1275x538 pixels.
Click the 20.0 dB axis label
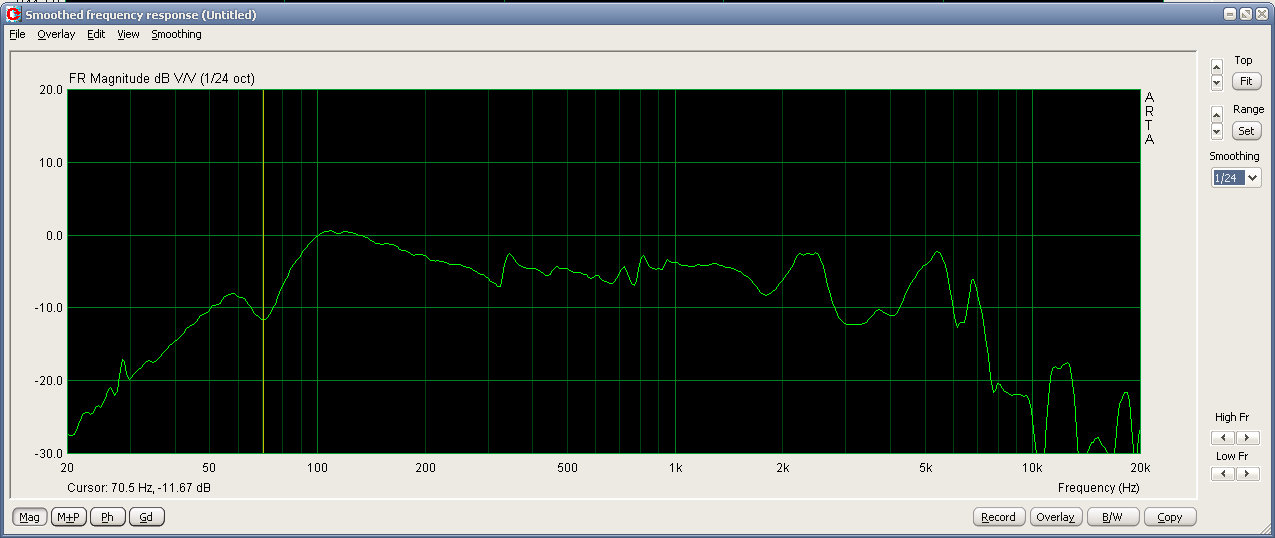(51, 90)
